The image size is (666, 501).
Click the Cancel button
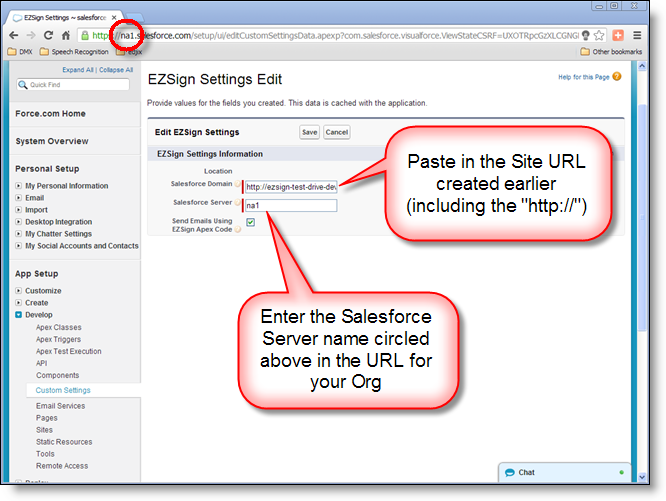point(337,132)
